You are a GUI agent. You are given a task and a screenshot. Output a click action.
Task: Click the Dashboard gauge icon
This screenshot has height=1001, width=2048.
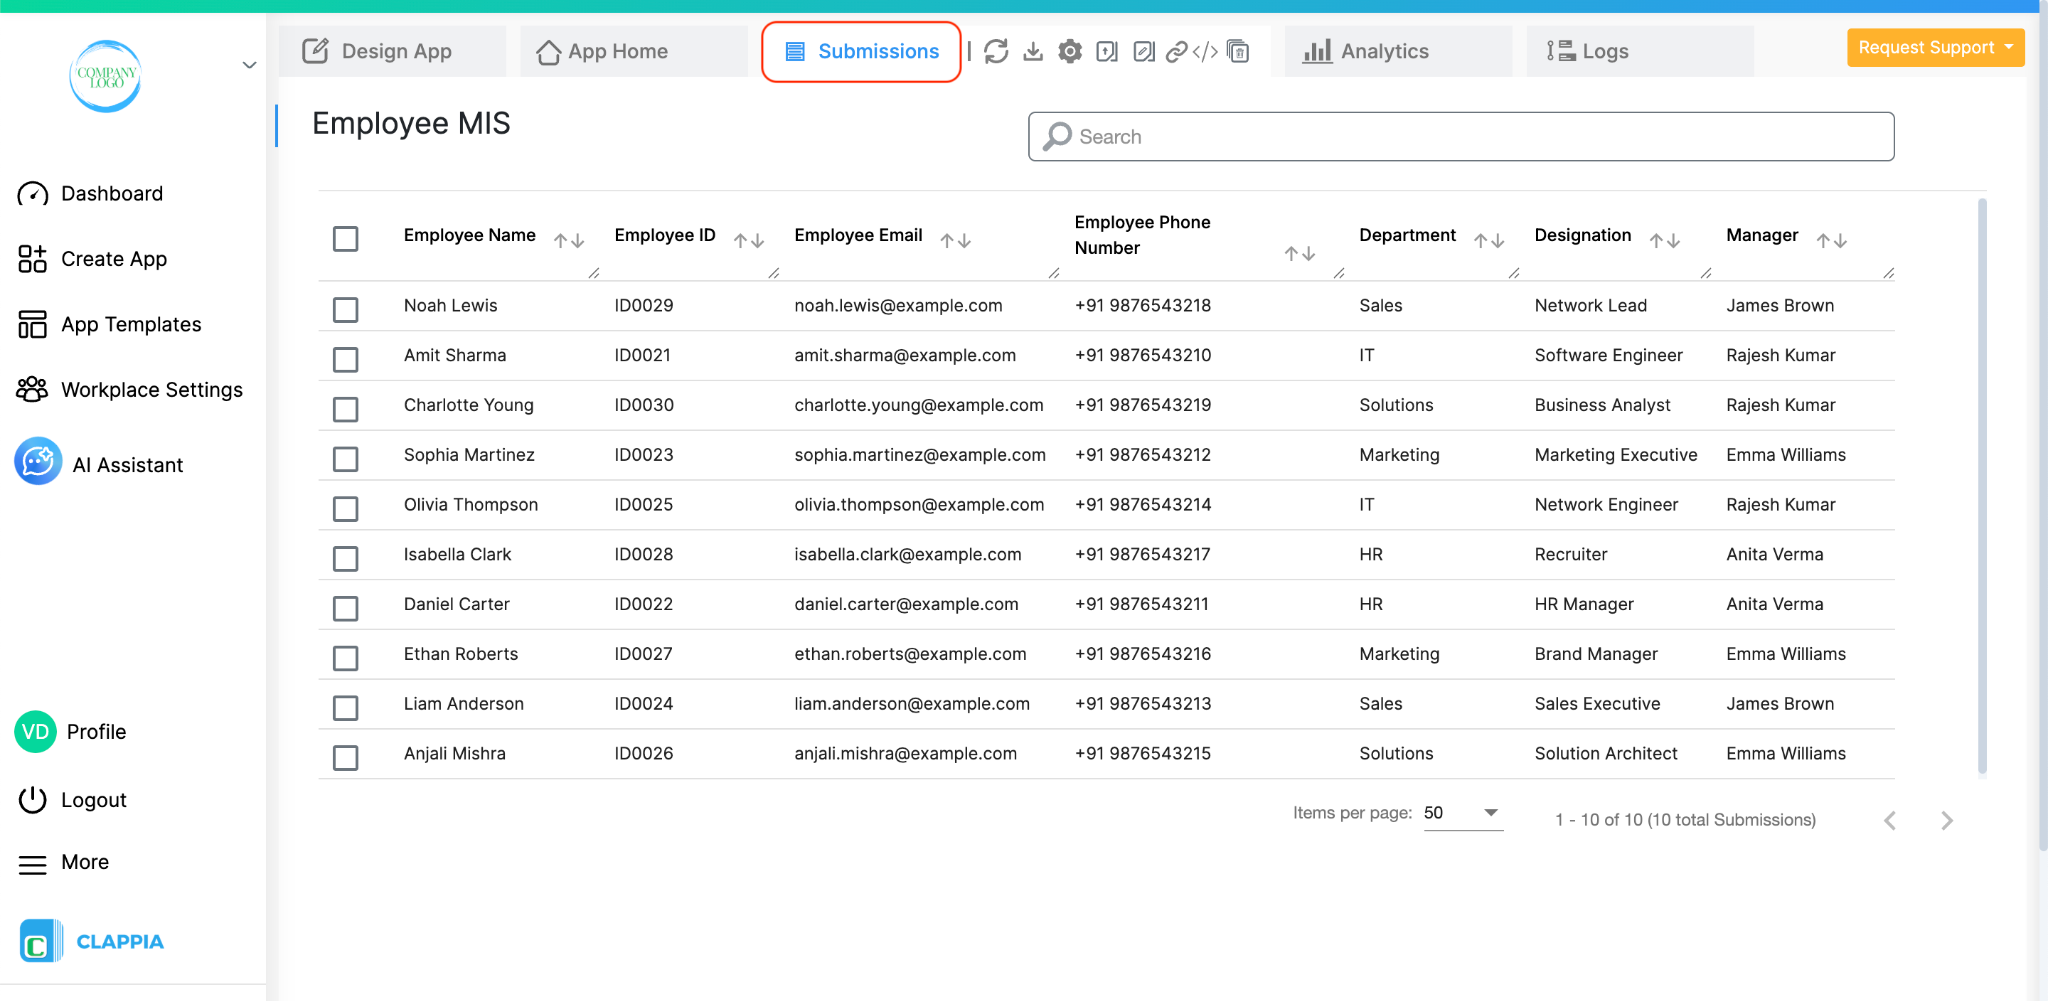click(x=33, y=194)
